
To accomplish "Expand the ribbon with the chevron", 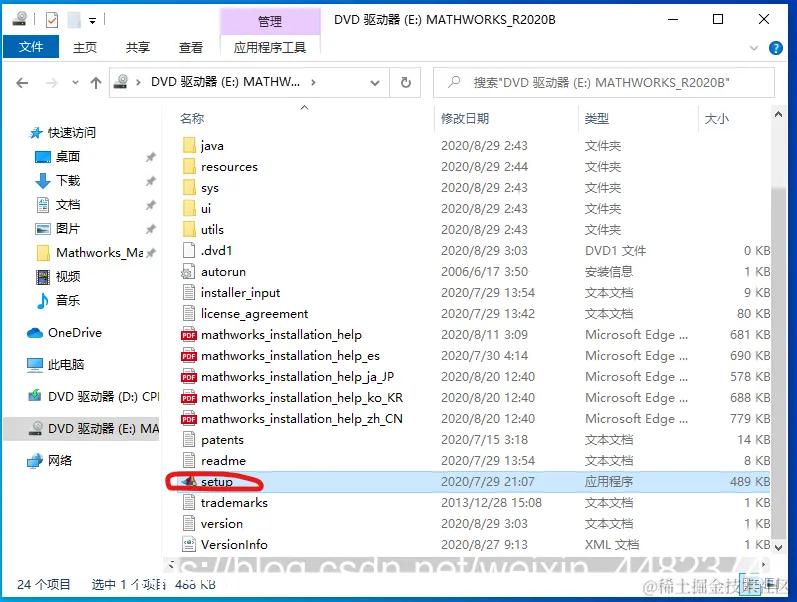I will pyautogui.click(x=754, y=48).
